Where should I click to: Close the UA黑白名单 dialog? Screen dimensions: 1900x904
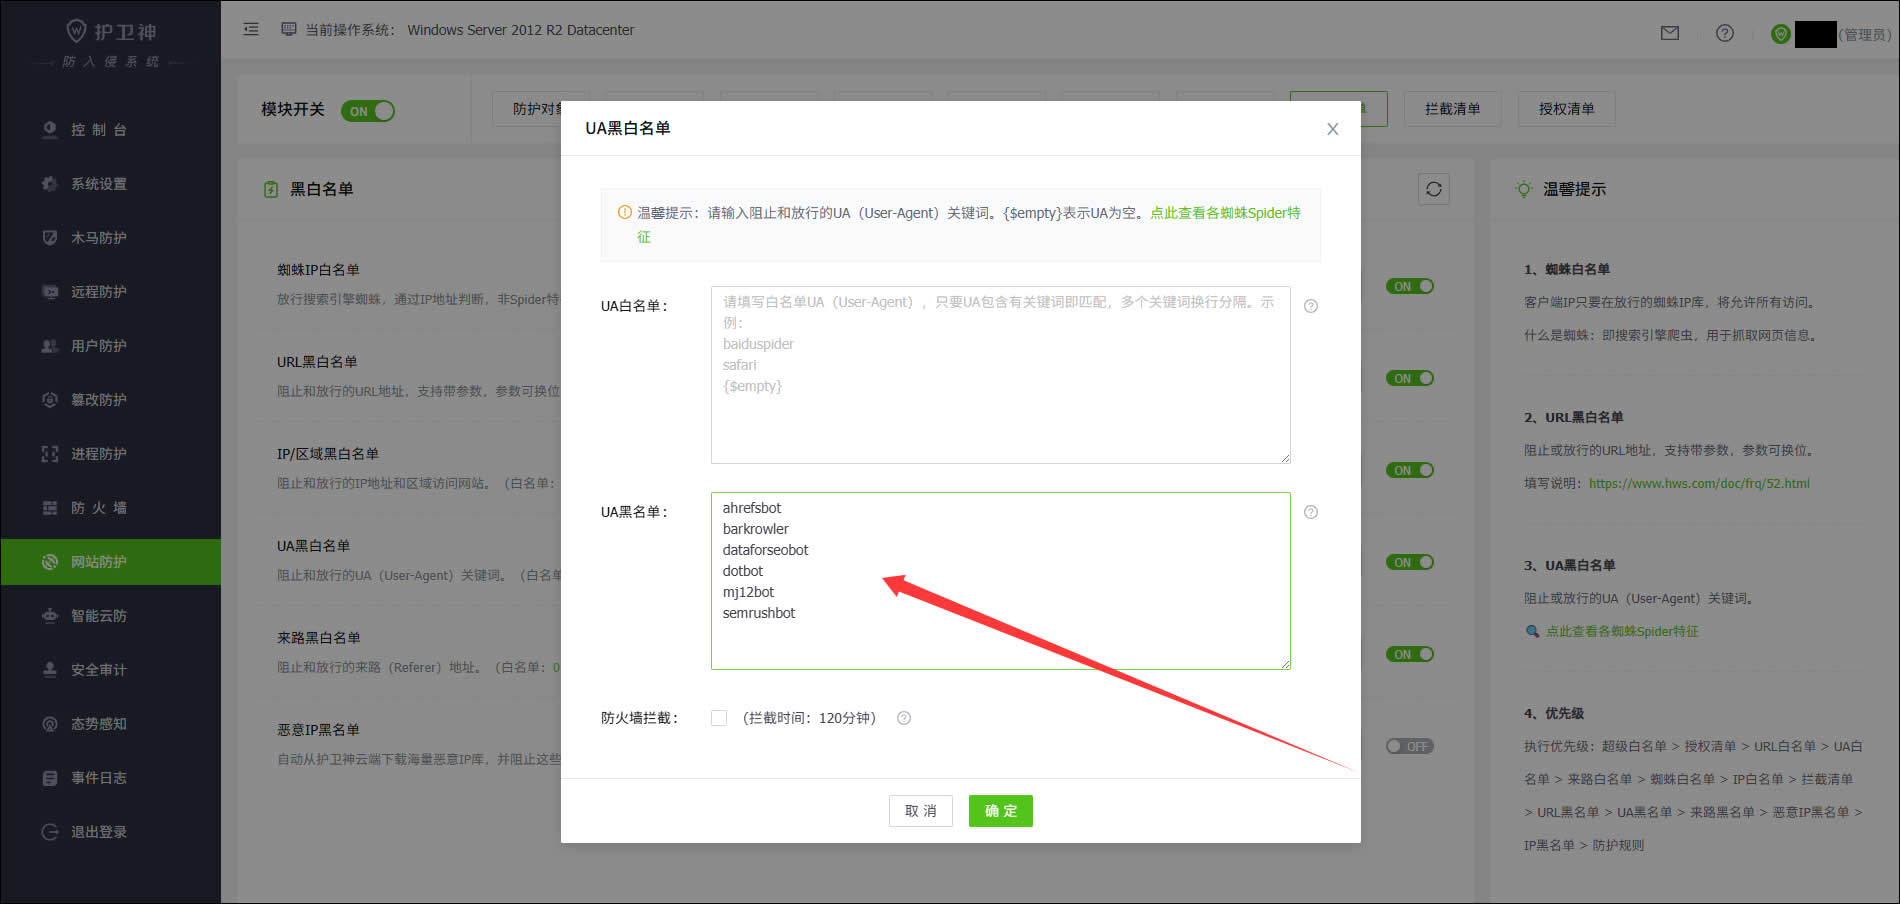(x=1332, y=129)
